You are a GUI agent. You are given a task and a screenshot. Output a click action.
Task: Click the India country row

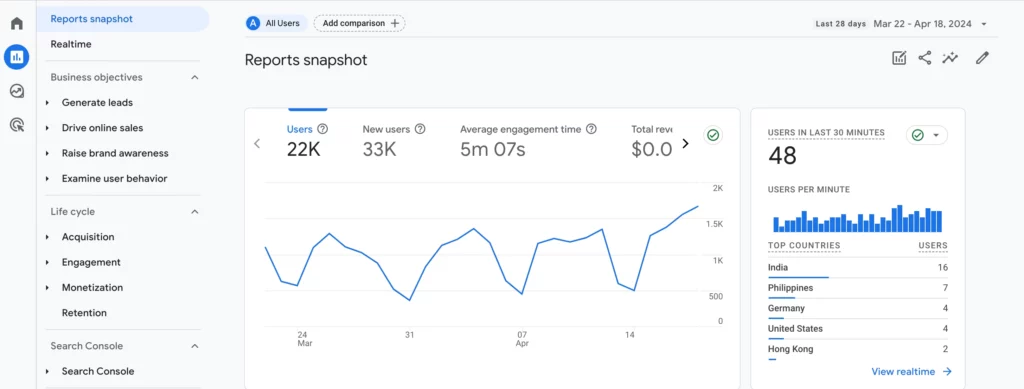(x=858, y=268)
